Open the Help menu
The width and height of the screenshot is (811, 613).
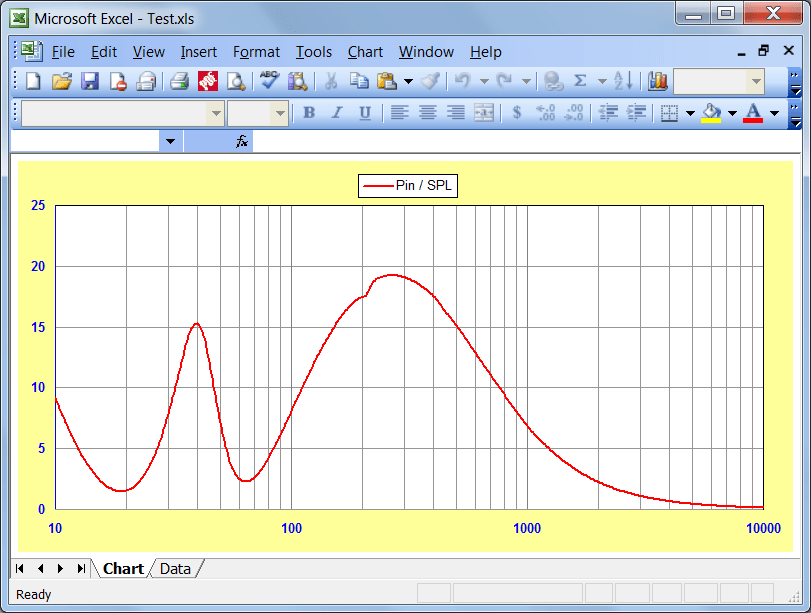click(x=486, y=52)
